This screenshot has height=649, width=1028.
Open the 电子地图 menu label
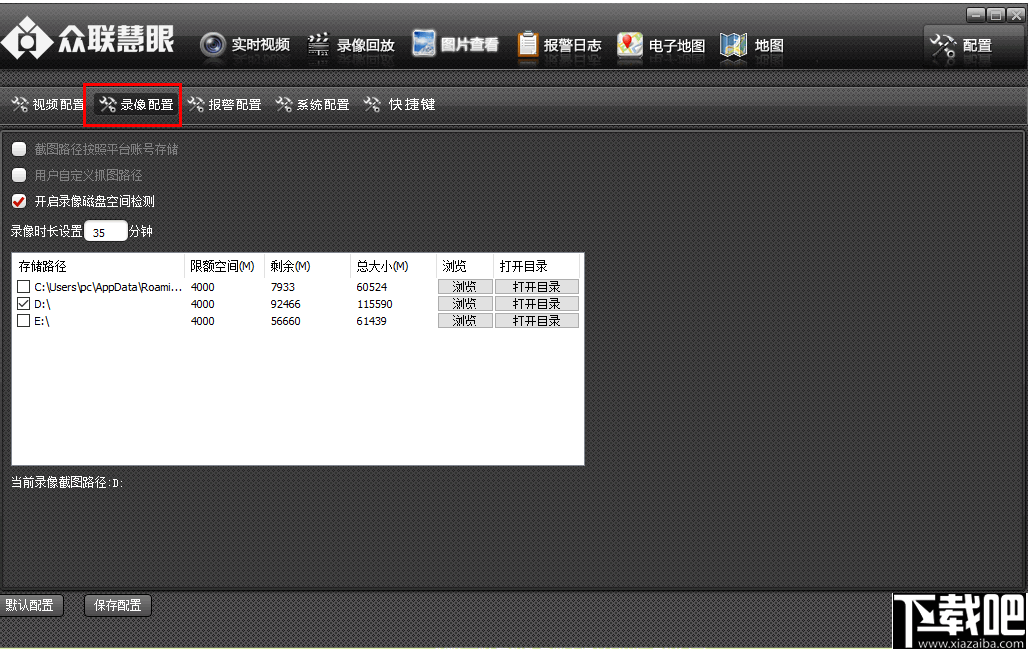click(677, 46)
